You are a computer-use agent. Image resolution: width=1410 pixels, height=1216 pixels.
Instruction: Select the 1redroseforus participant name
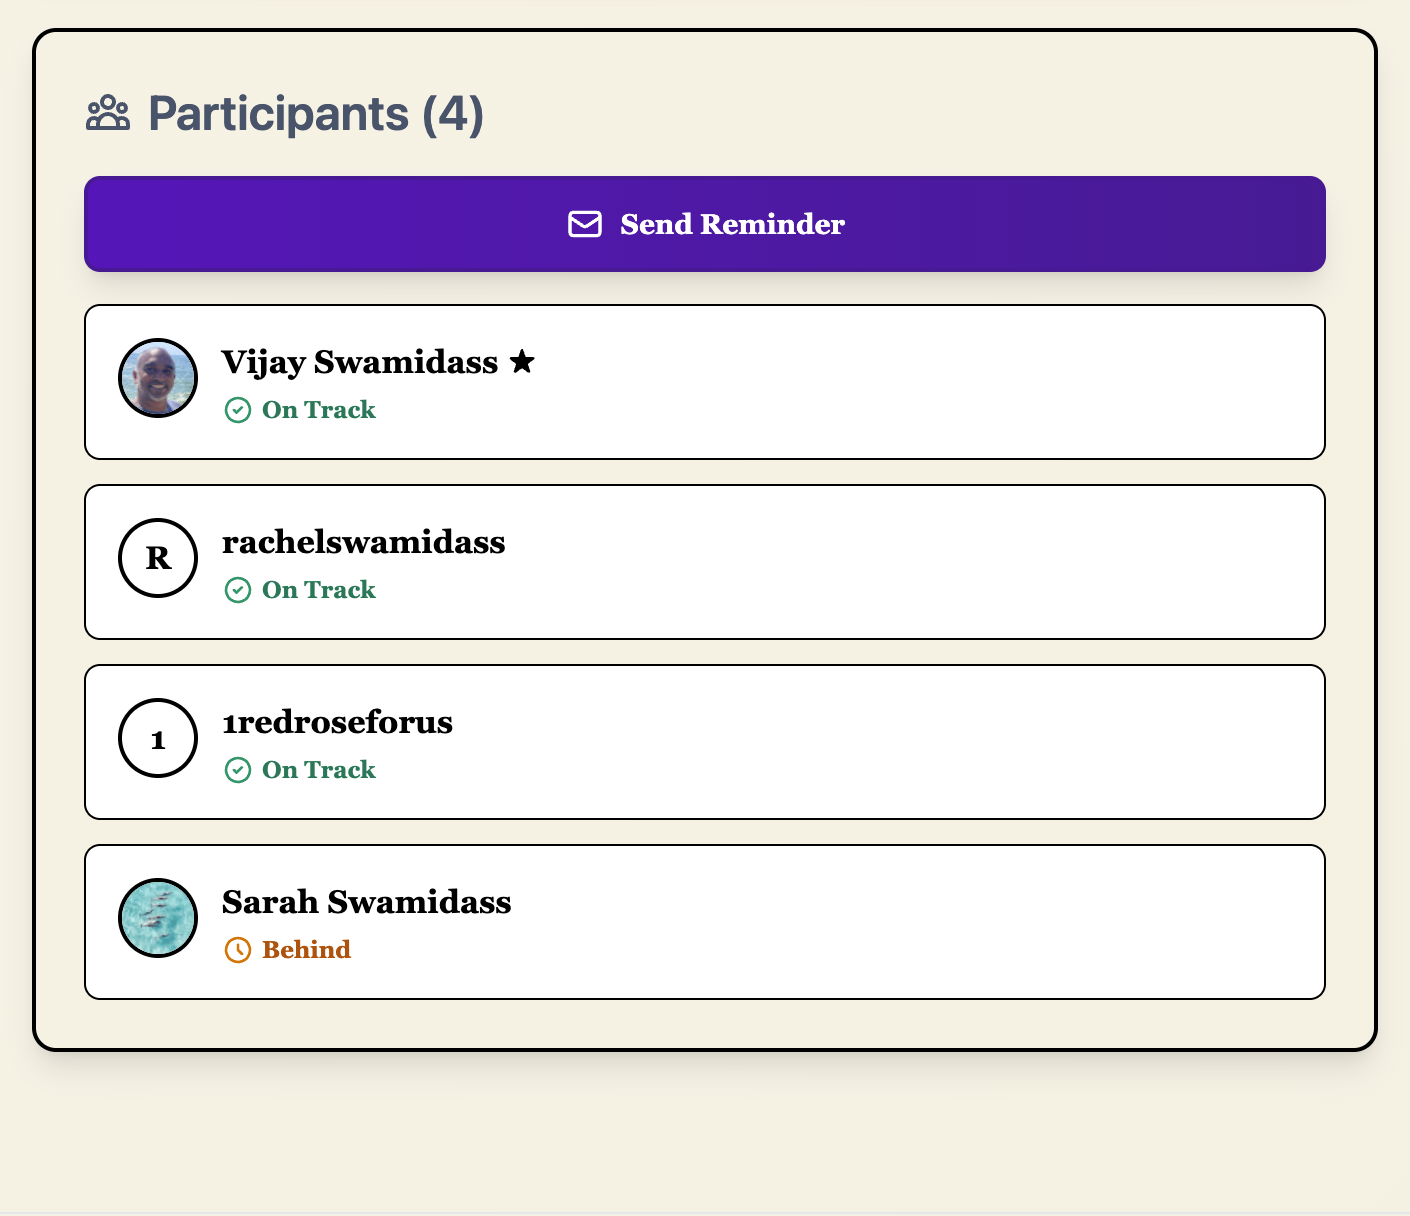(x=338, y=722)
